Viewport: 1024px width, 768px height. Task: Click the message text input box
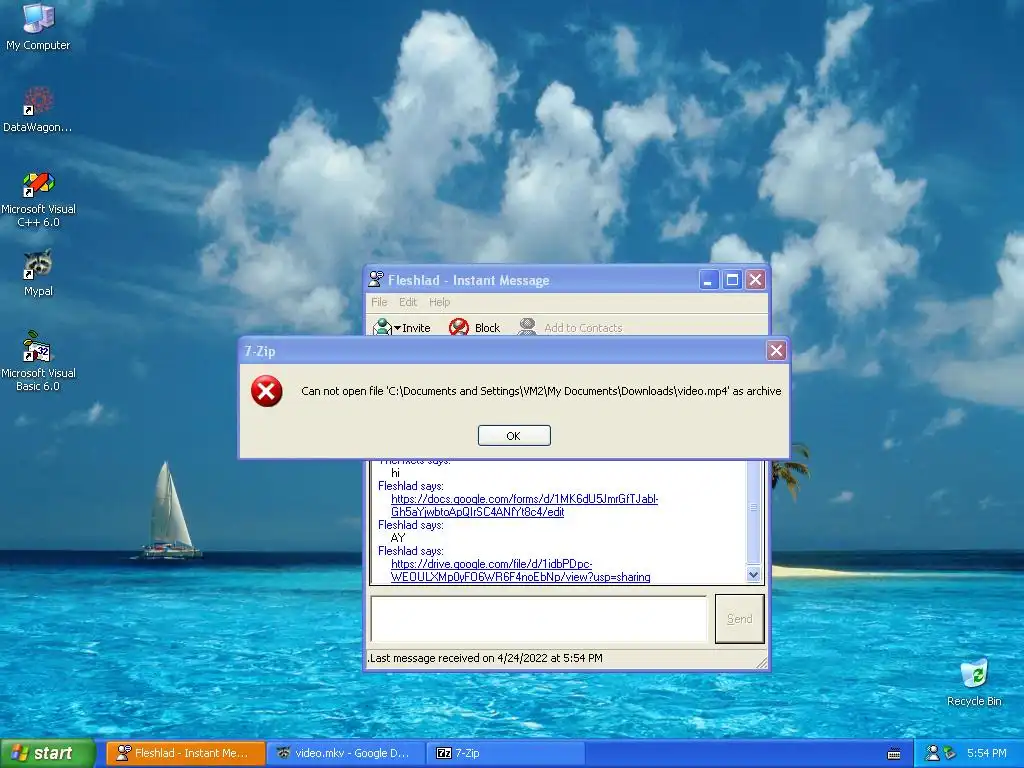tap(539, 618)
